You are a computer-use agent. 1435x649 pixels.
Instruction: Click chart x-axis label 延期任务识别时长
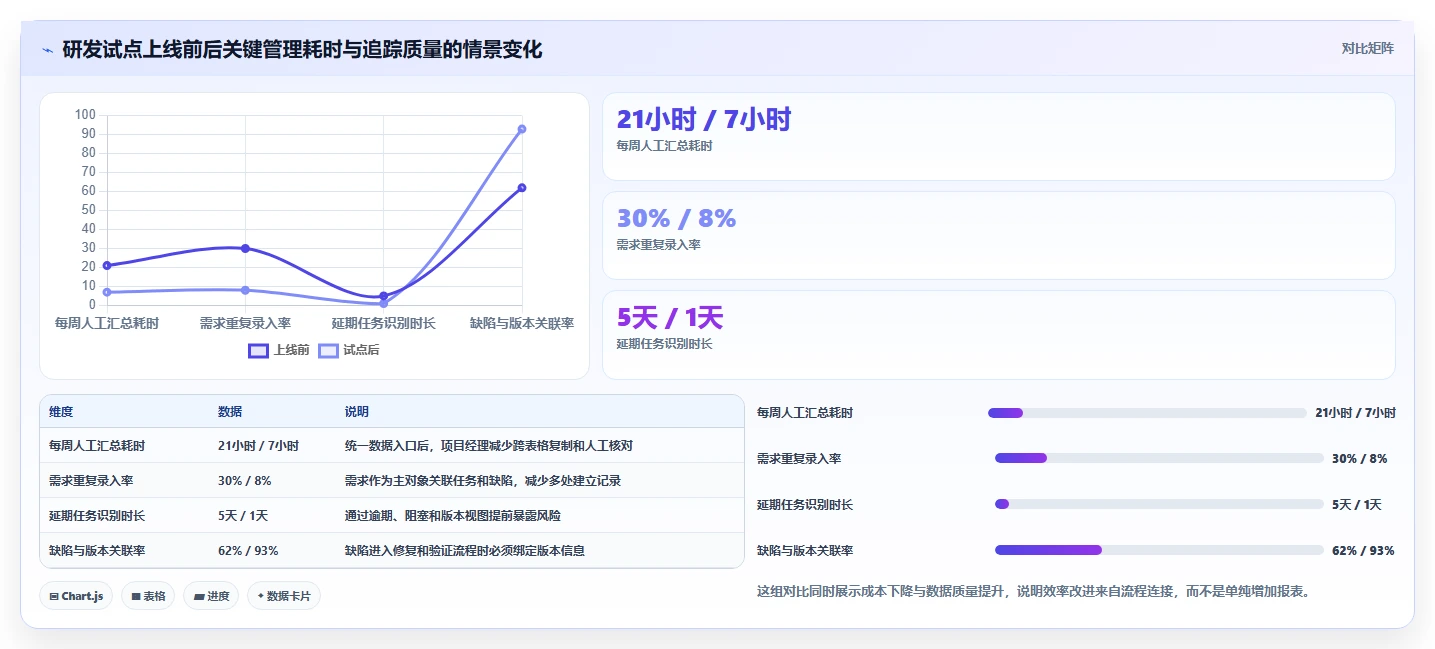tap(384, 323)
